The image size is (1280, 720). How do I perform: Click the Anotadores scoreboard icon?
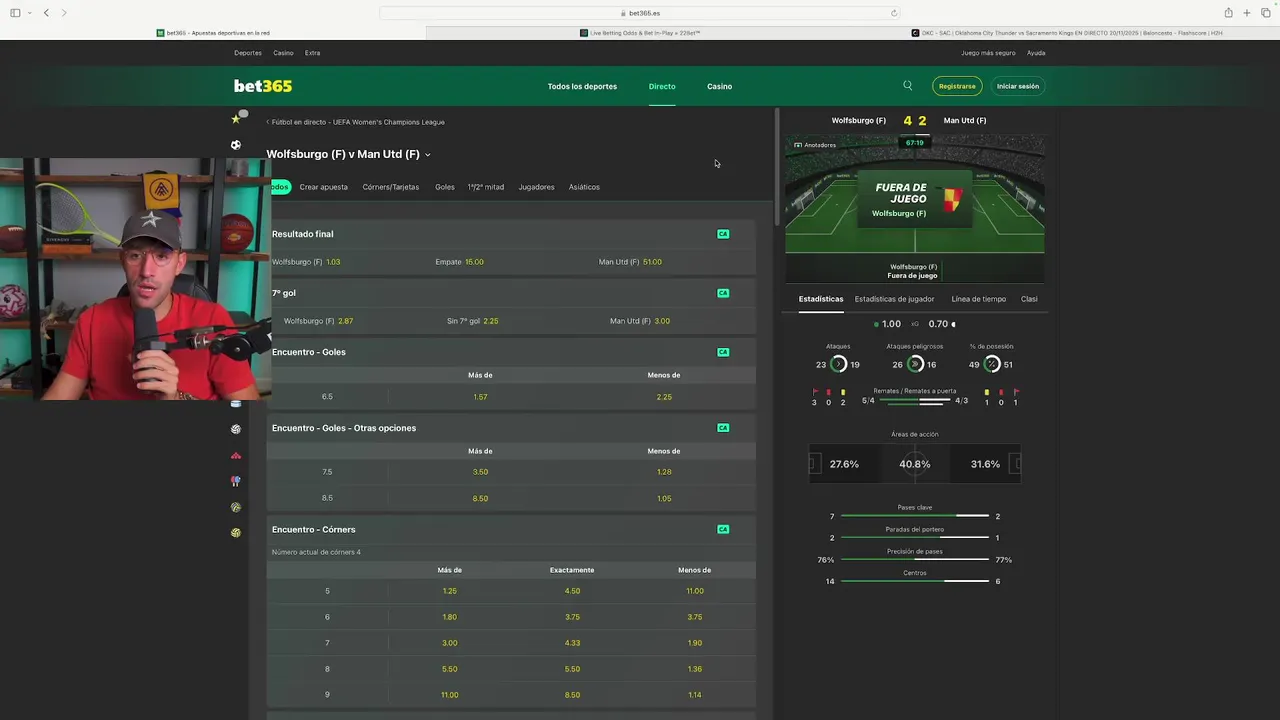(798, 145)
